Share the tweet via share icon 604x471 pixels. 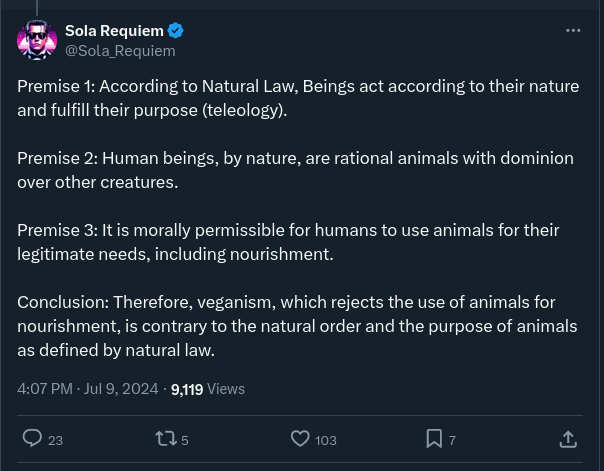tap(568, 439)
